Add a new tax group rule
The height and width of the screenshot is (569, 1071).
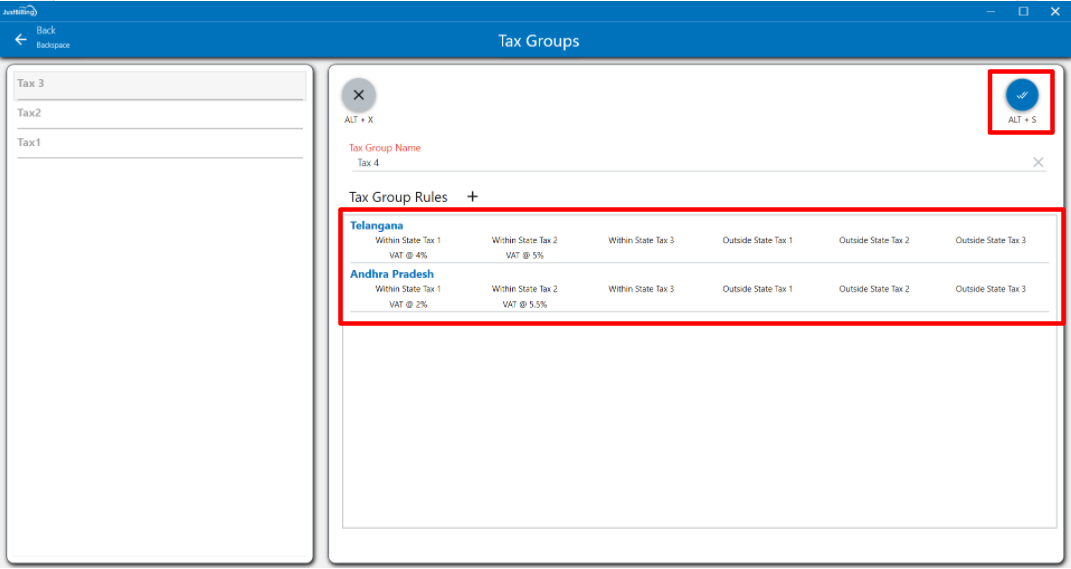(x=473, y=197)
